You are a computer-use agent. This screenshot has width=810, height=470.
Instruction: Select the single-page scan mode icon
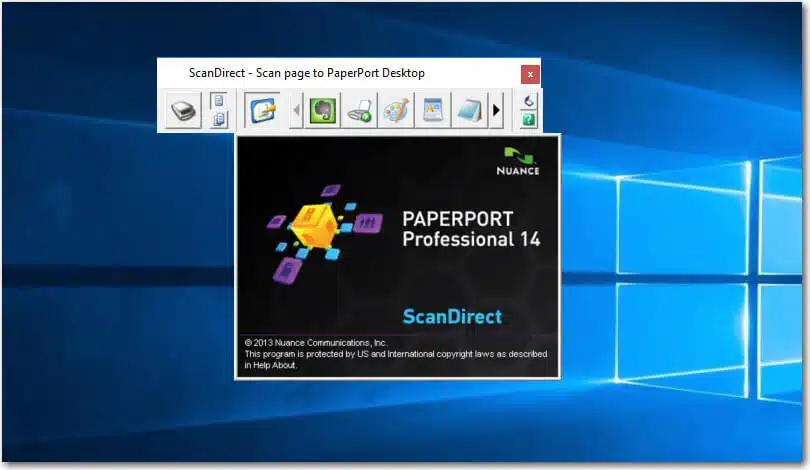[219, 100]
